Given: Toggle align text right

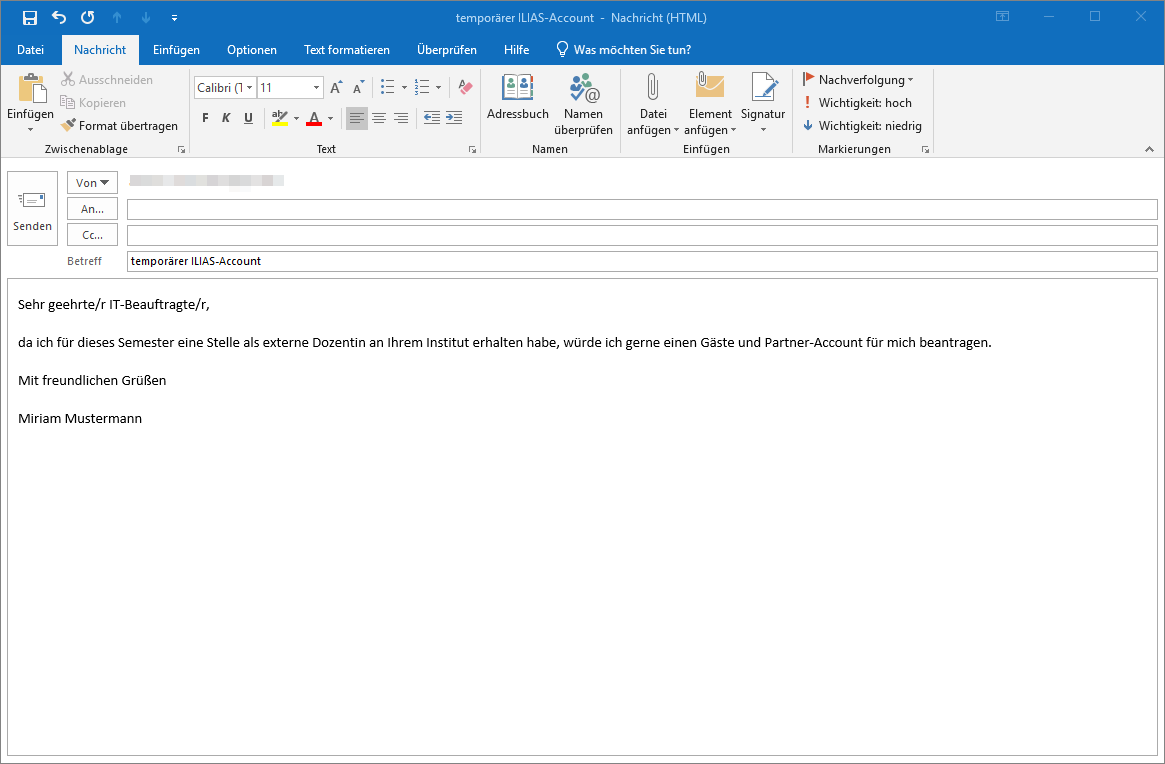Looking at the screenshot, I should (x=401, y=118).
